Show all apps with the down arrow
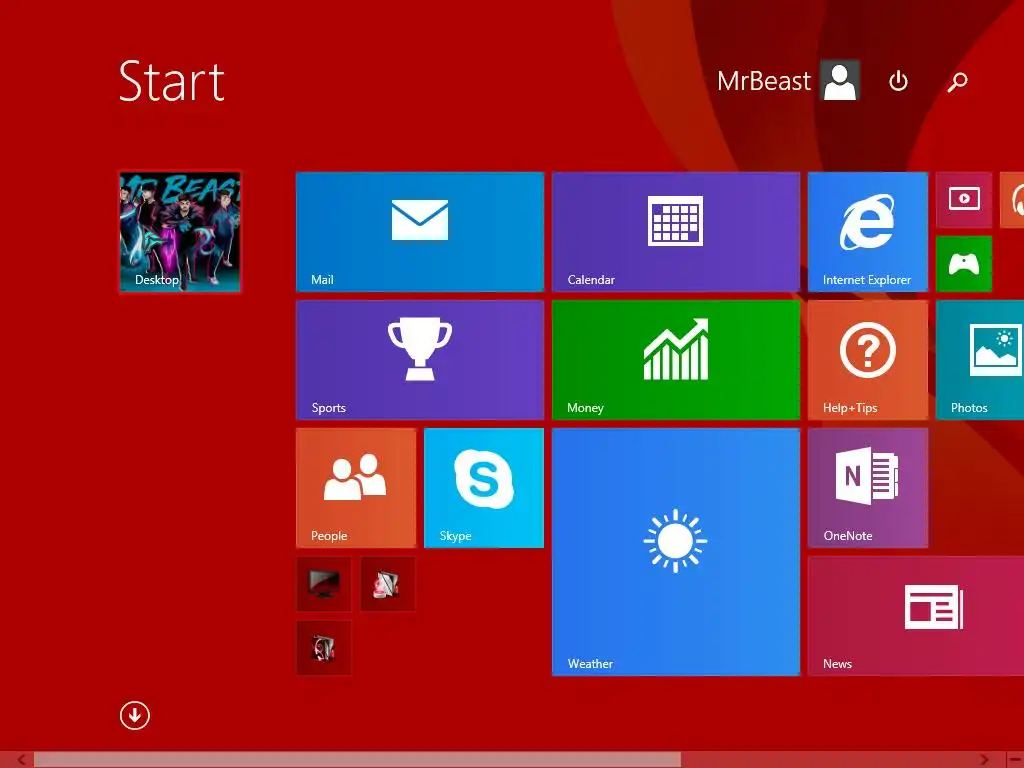The width and height of the screenshot is (1024, 768). pyautogui.click(x=135, y=716)
